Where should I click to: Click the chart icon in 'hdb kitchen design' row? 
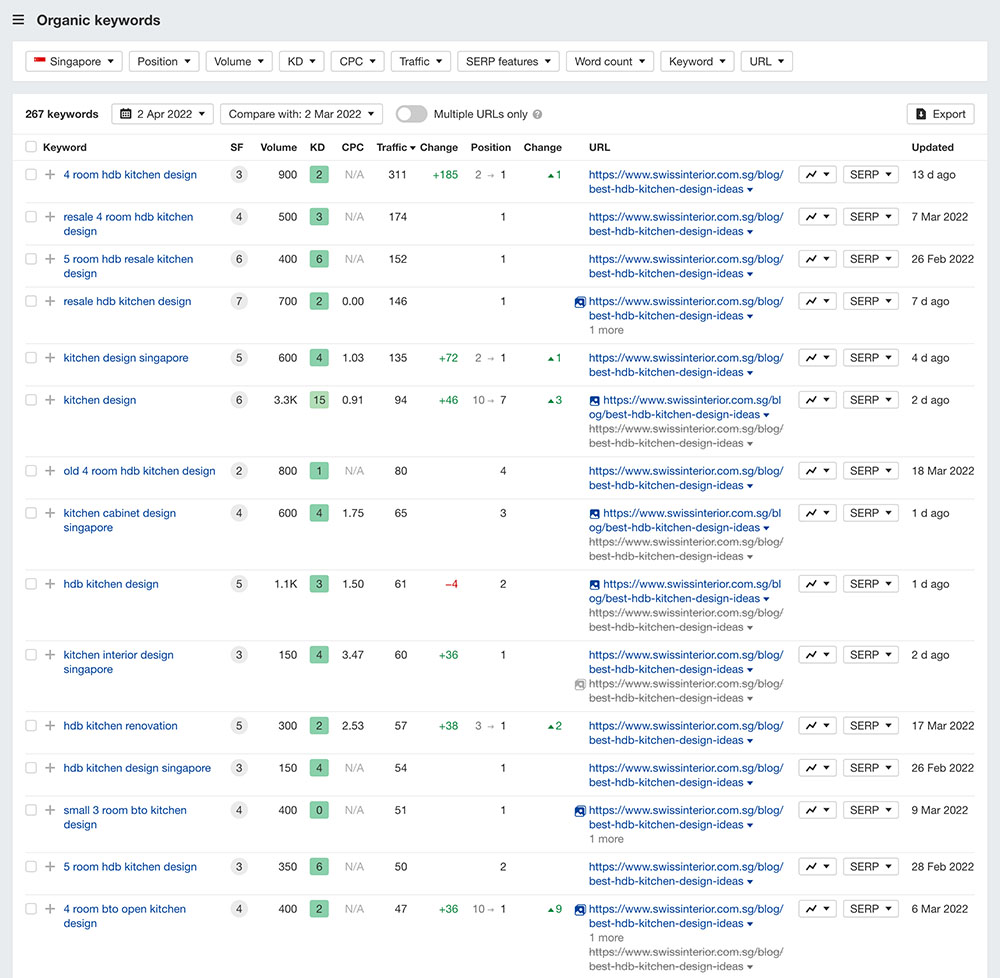coord(816,584)
